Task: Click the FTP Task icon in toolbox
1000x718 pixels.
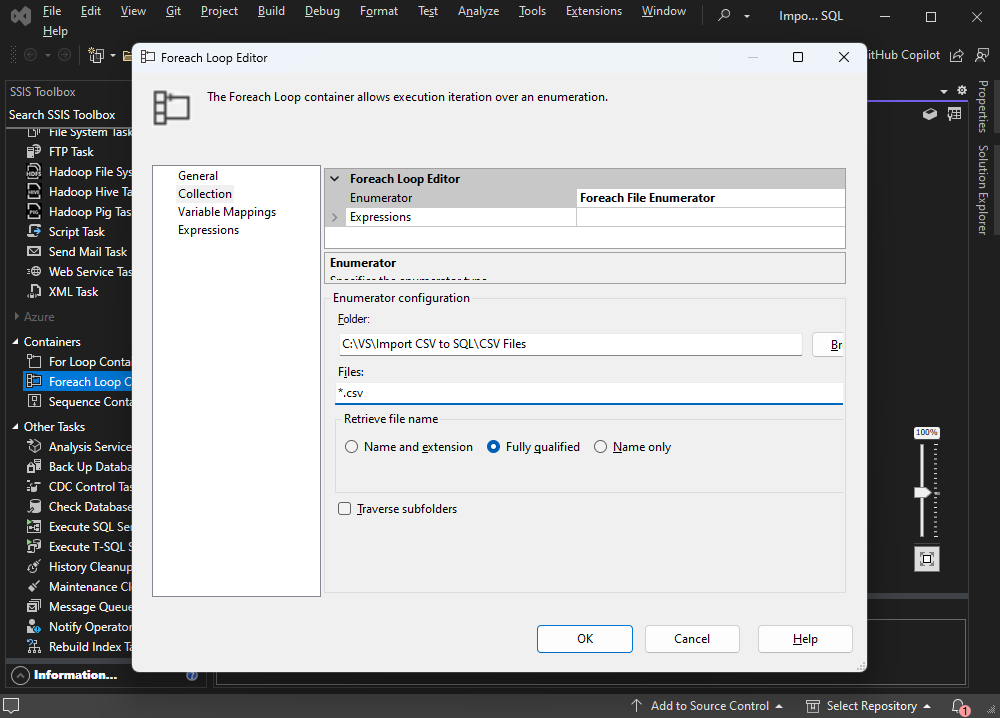Action: click(34, 152)
